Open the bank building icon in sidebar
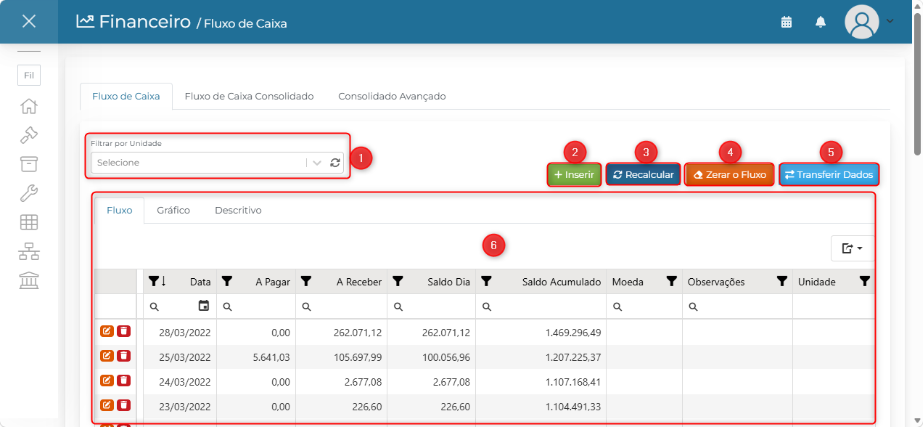Viewport: 924px width, 427px height. point(29,280)
